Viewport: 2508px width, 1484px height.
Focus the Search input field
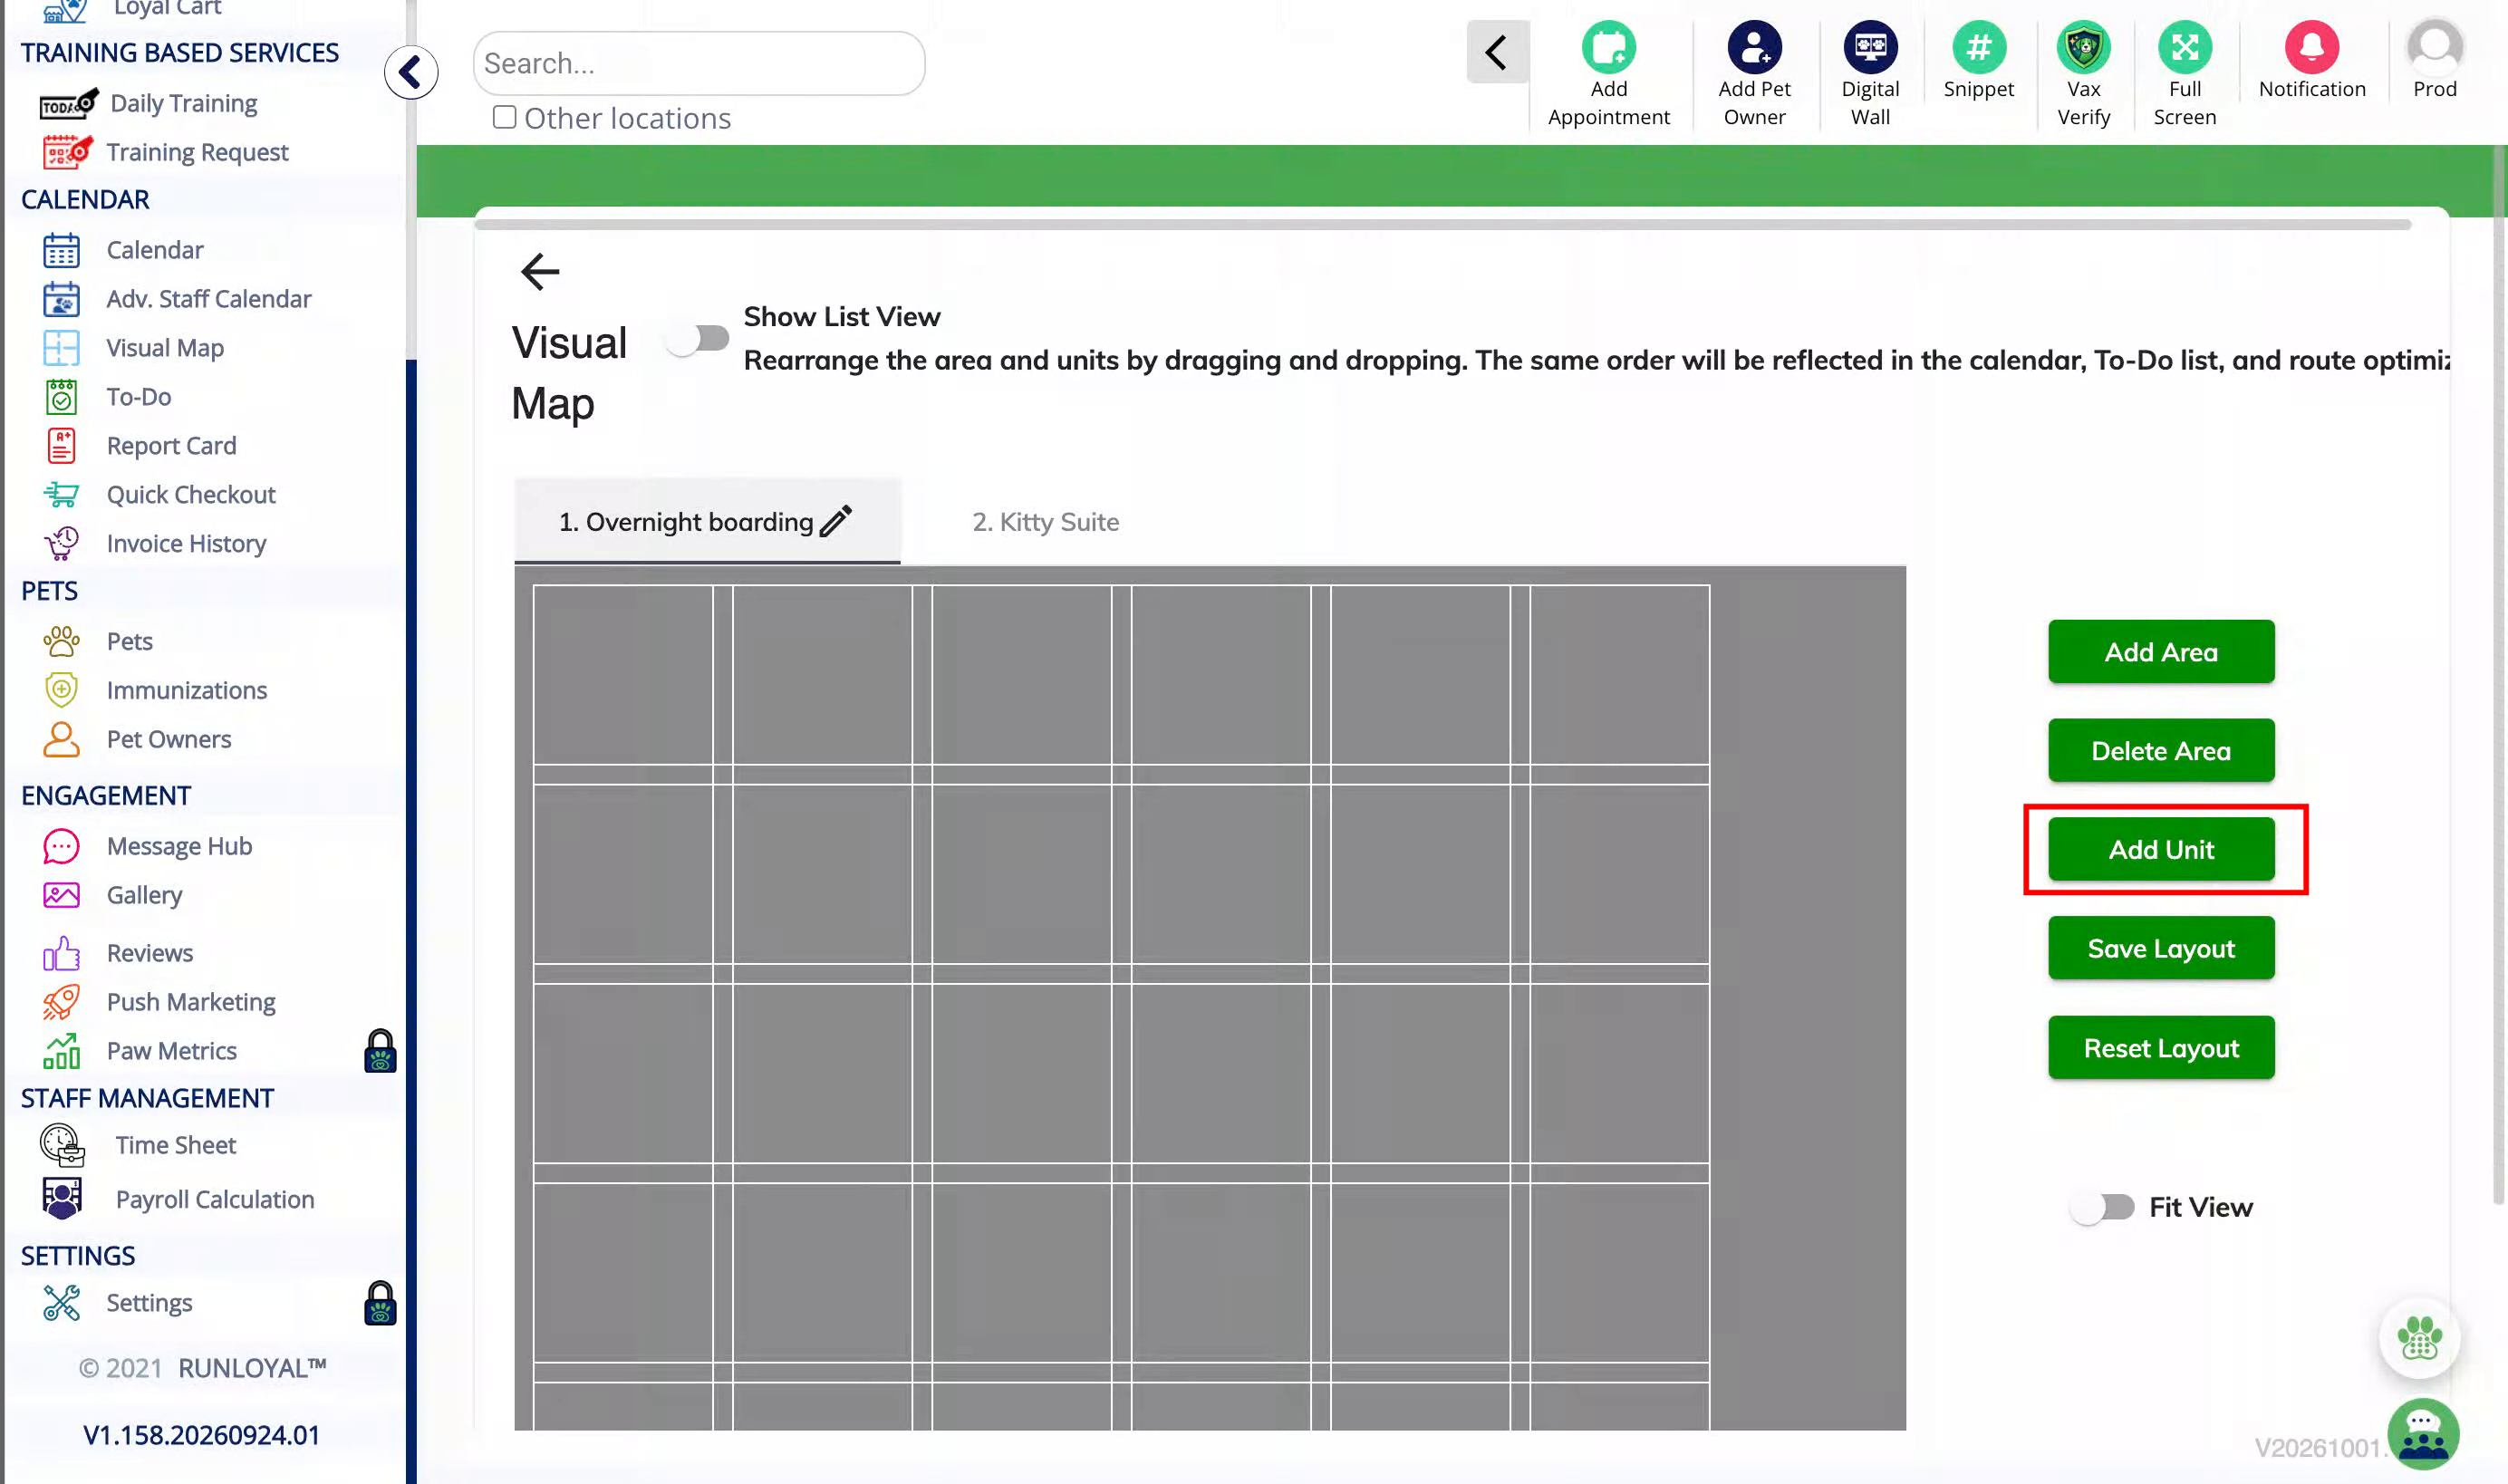[x=699, y=63]
